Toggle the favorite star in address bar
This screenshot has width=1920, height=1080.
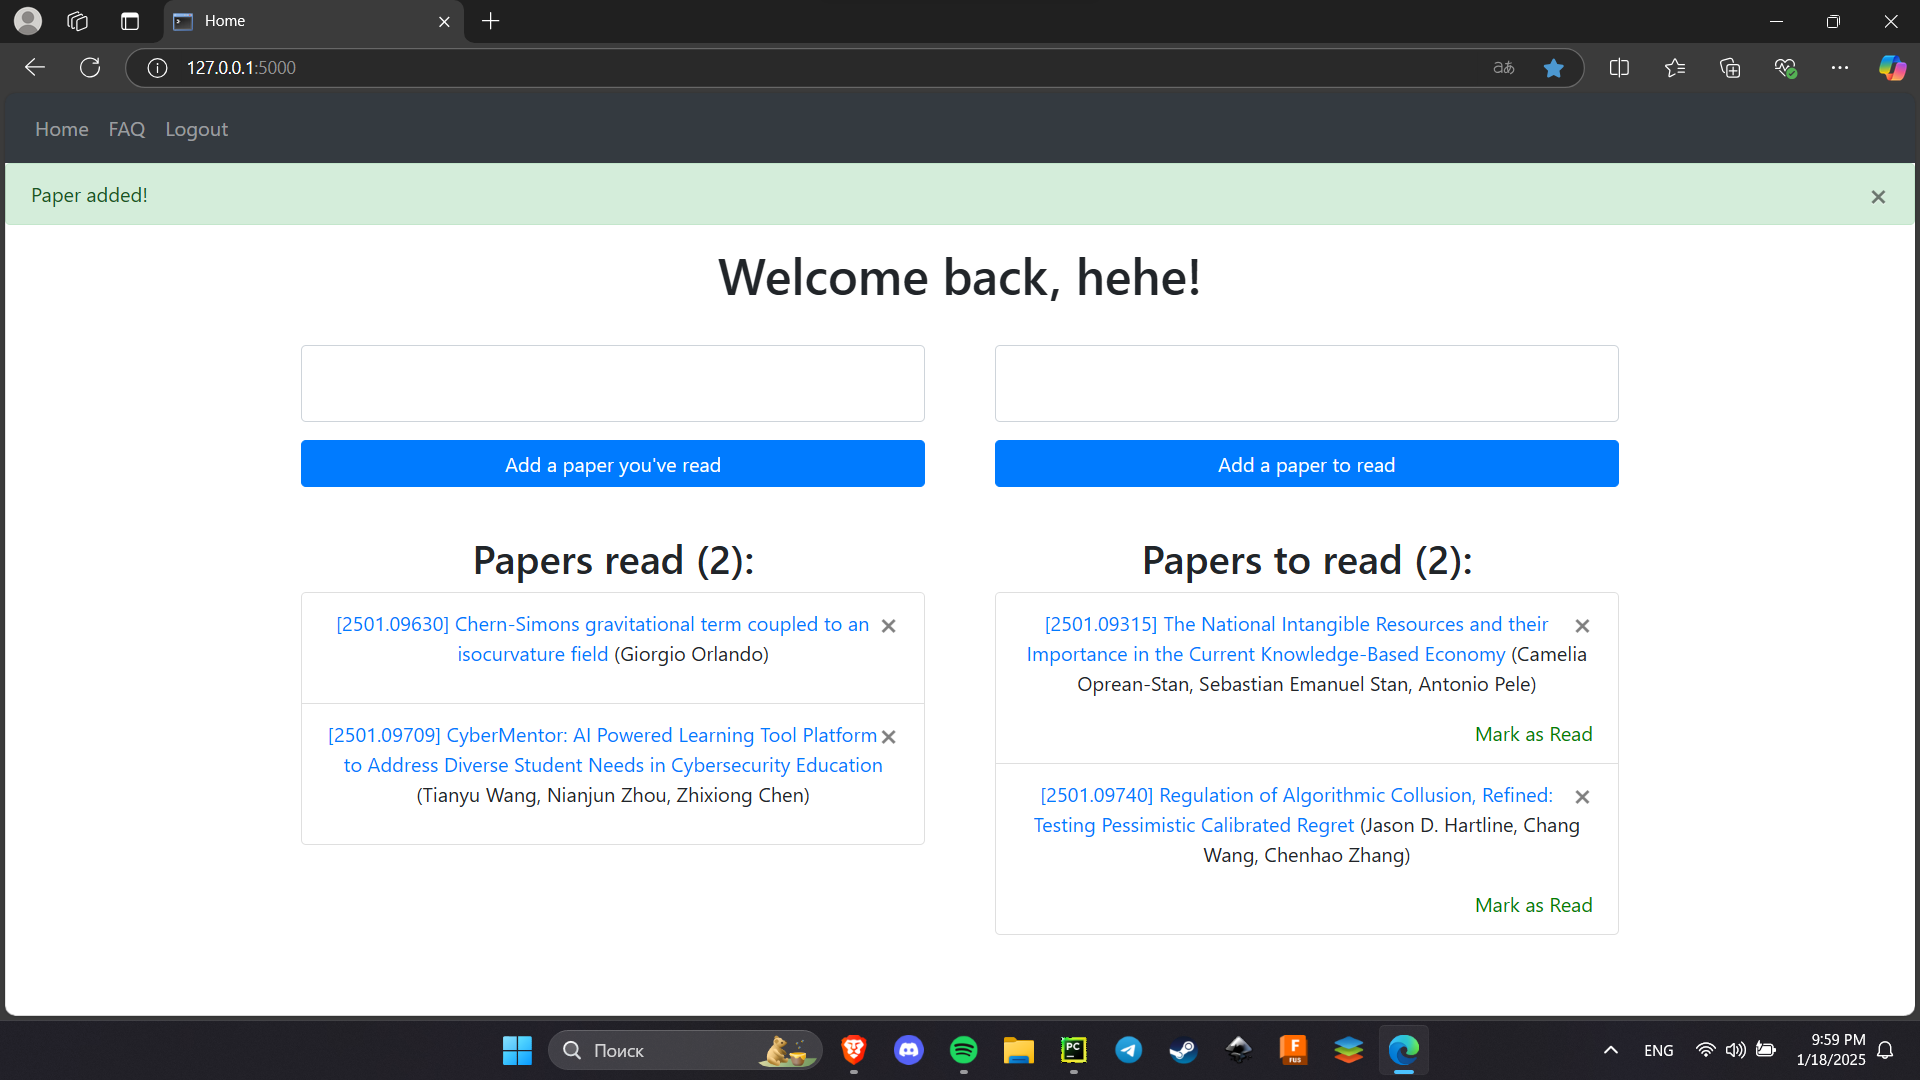1553,68
